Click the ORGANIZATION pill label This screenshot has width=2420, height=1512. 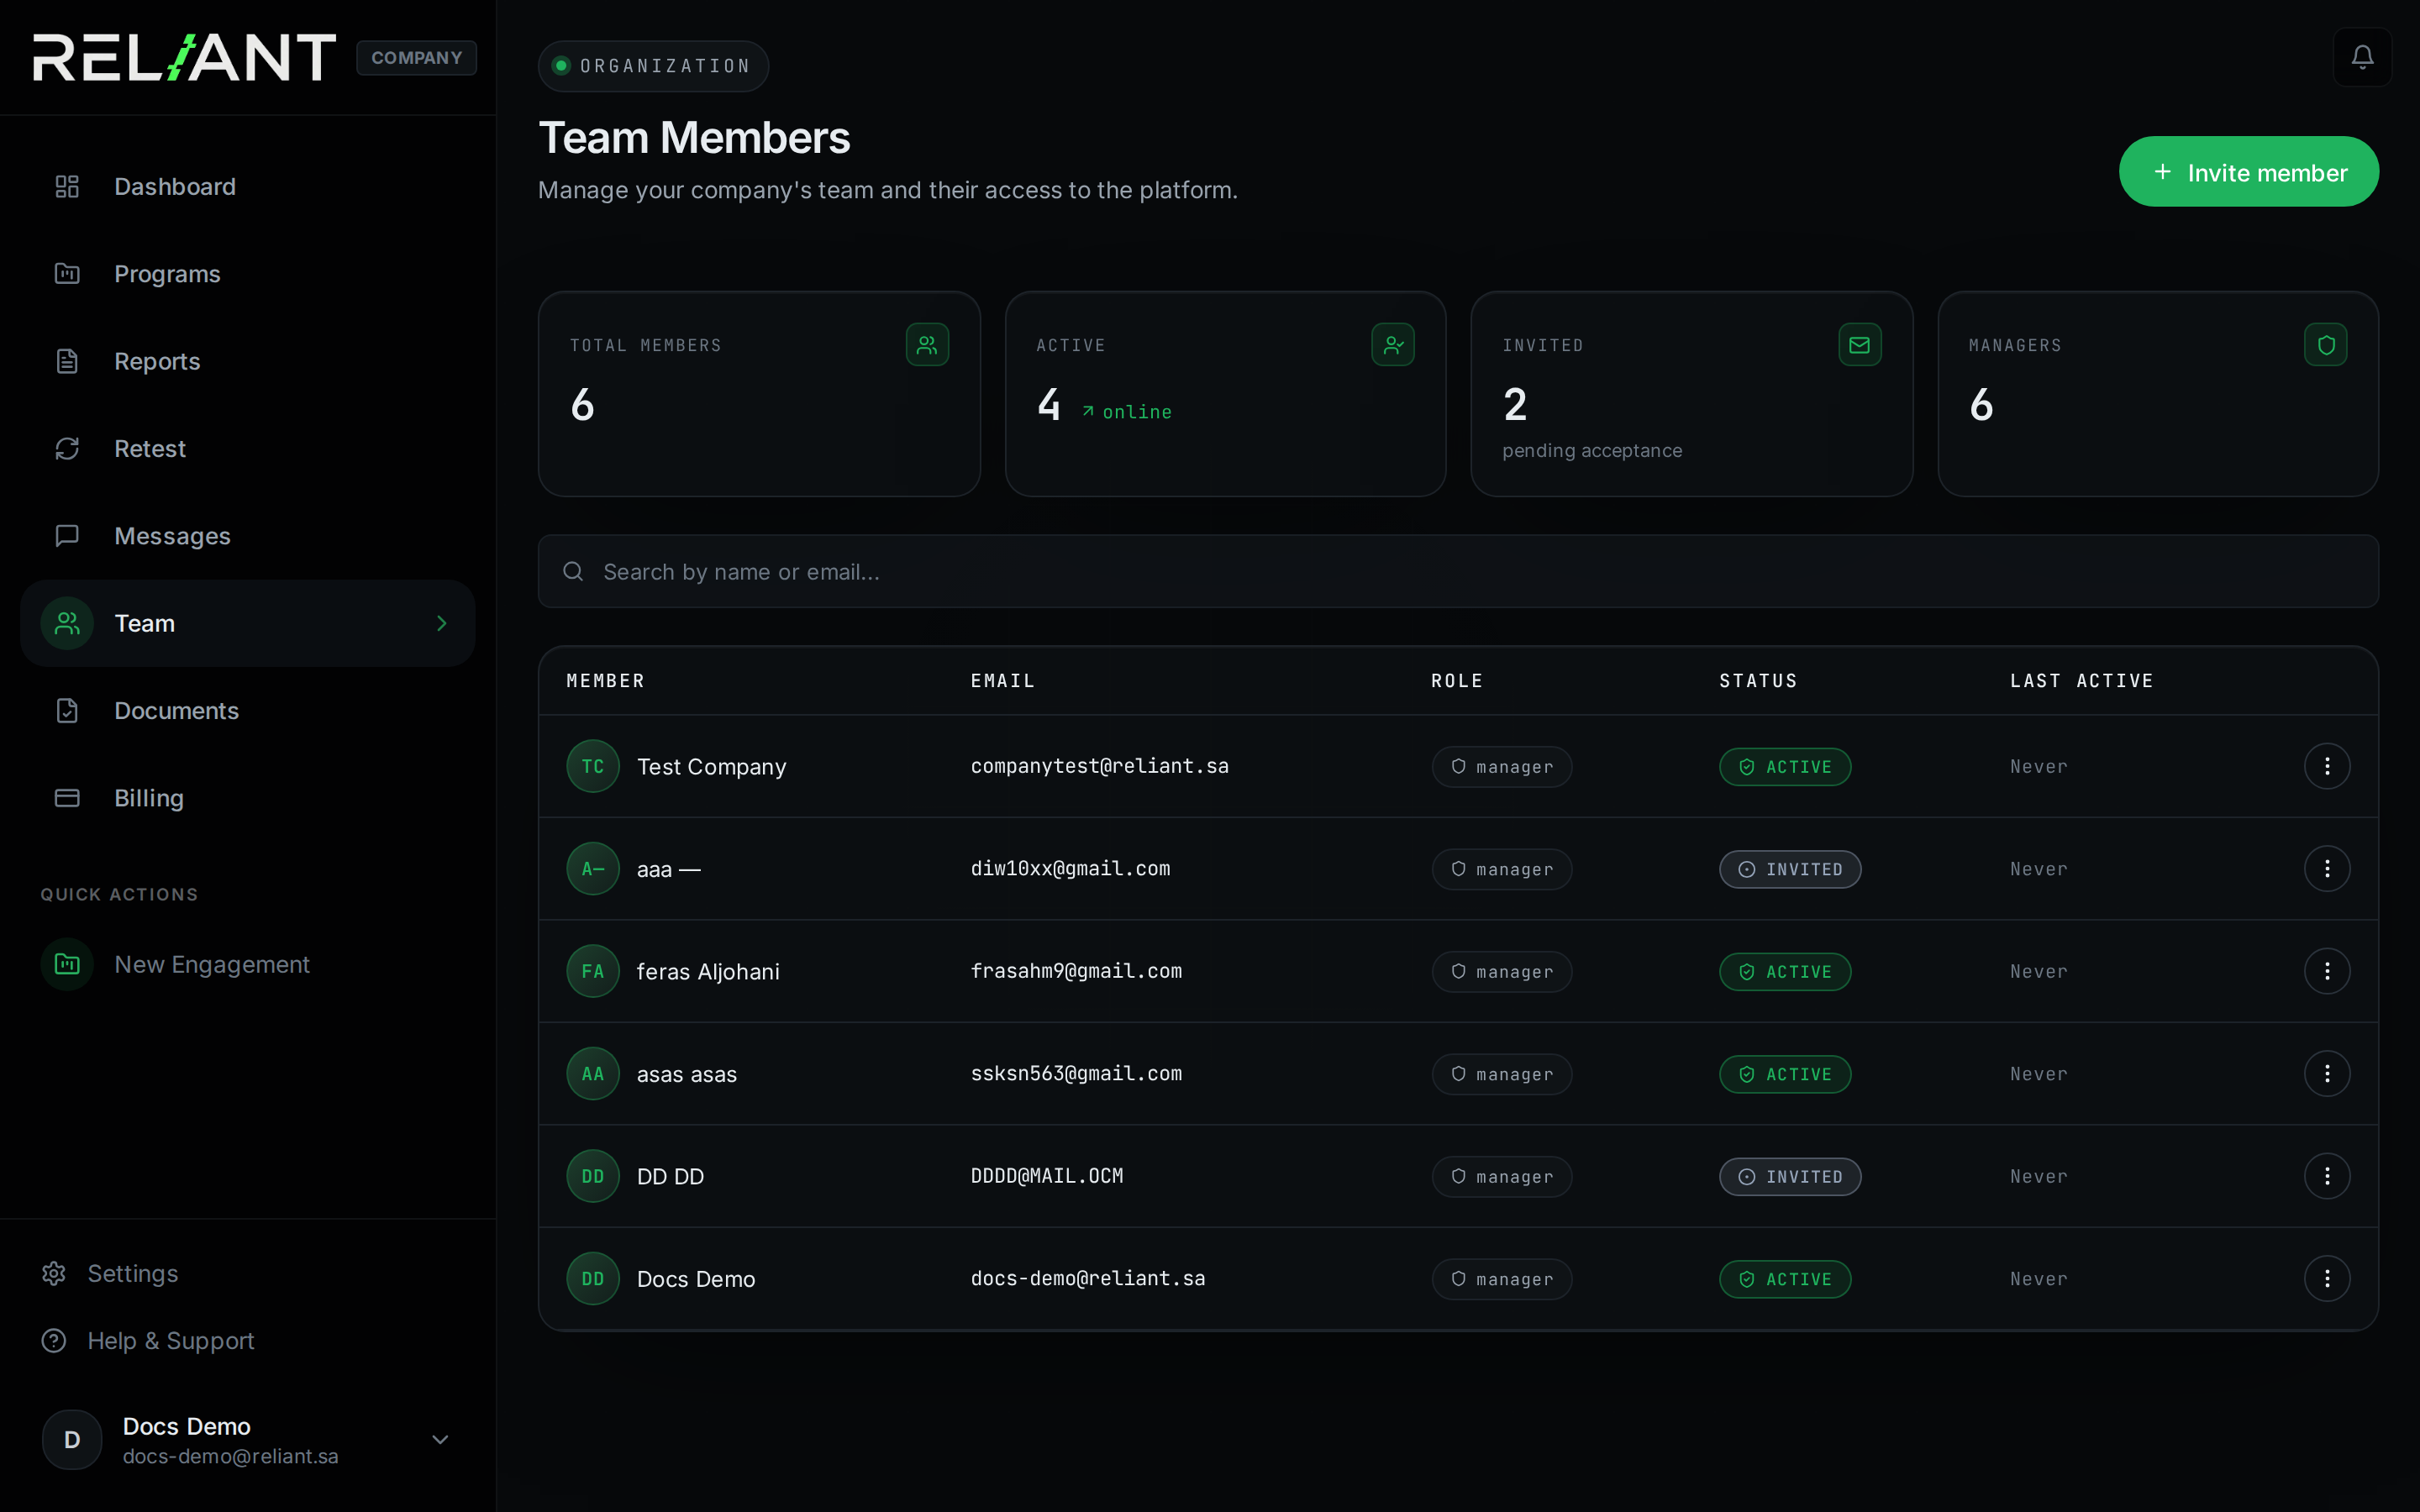click(654, 66)
